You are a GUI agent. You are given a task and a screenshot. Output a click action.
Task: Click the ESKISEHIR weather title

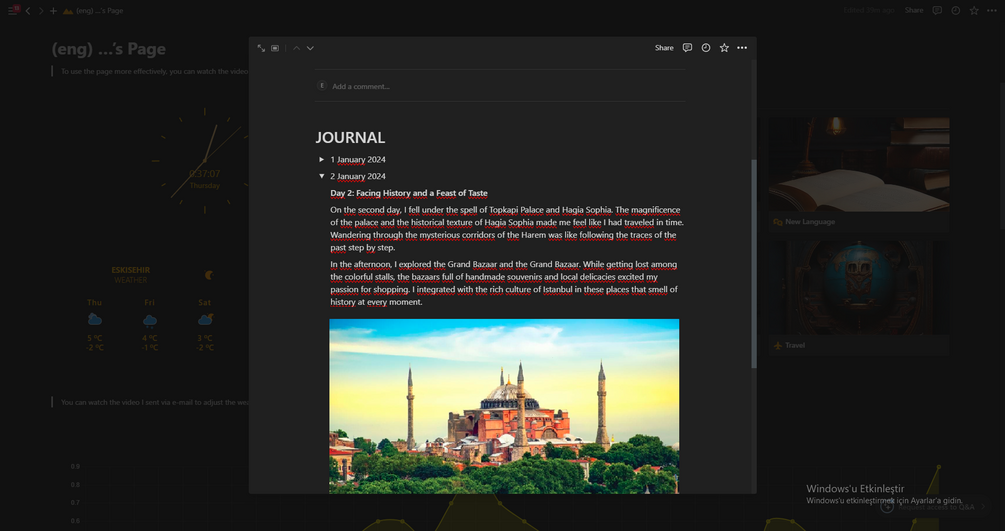[x=131, y=270]
